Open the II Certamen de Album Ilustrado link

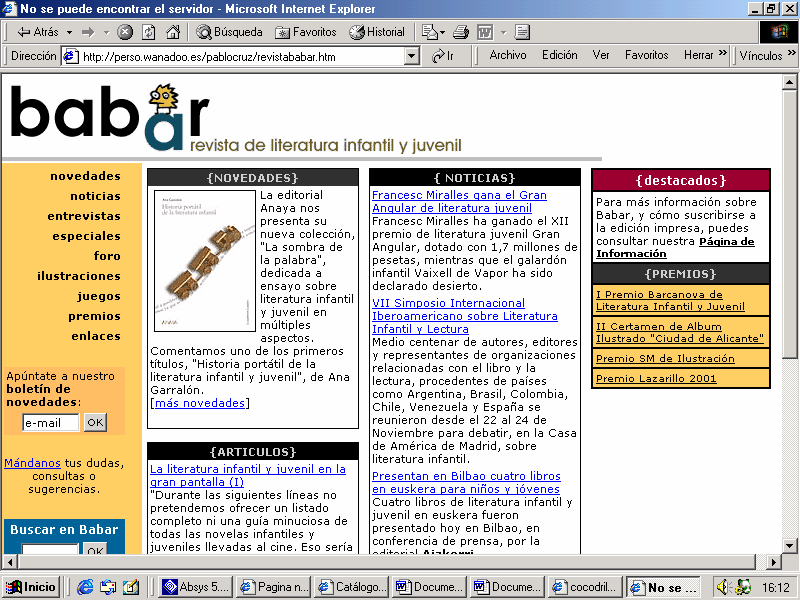click(680, 332)
